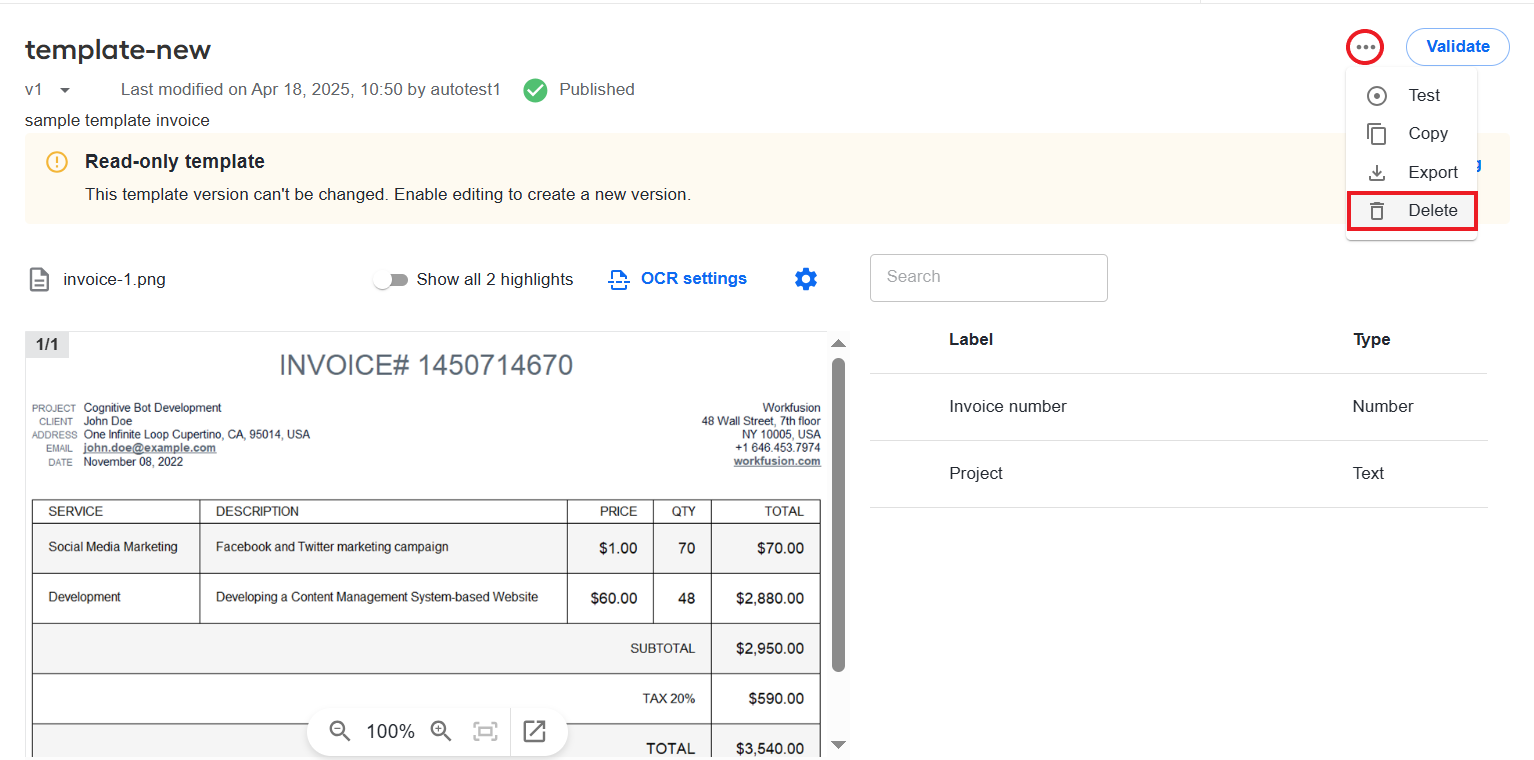Click the Last modified timestamp text
1534x760 pixels.
click(x=310, y=90)
